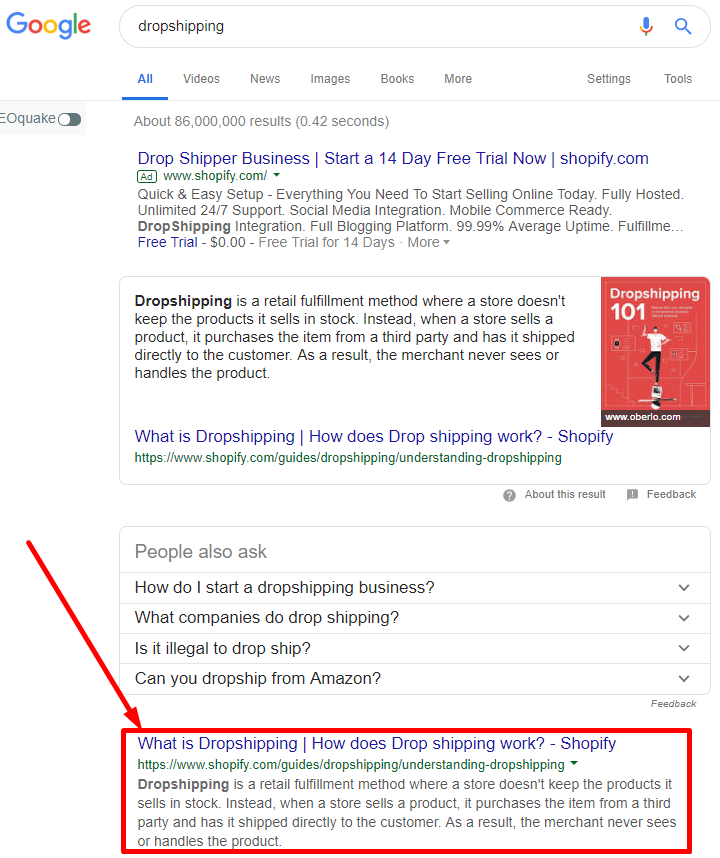Open the More dropdown in search tabs
Viewport: 720px width, 858px height.
tap(458, 79)
